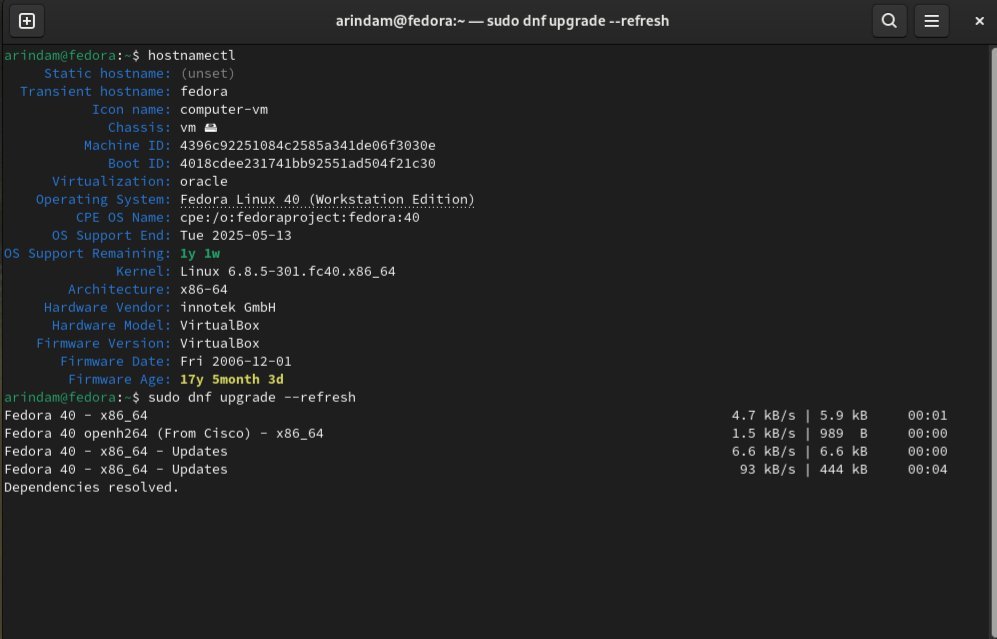Click the Dependencies resolved message

point(91,488)
